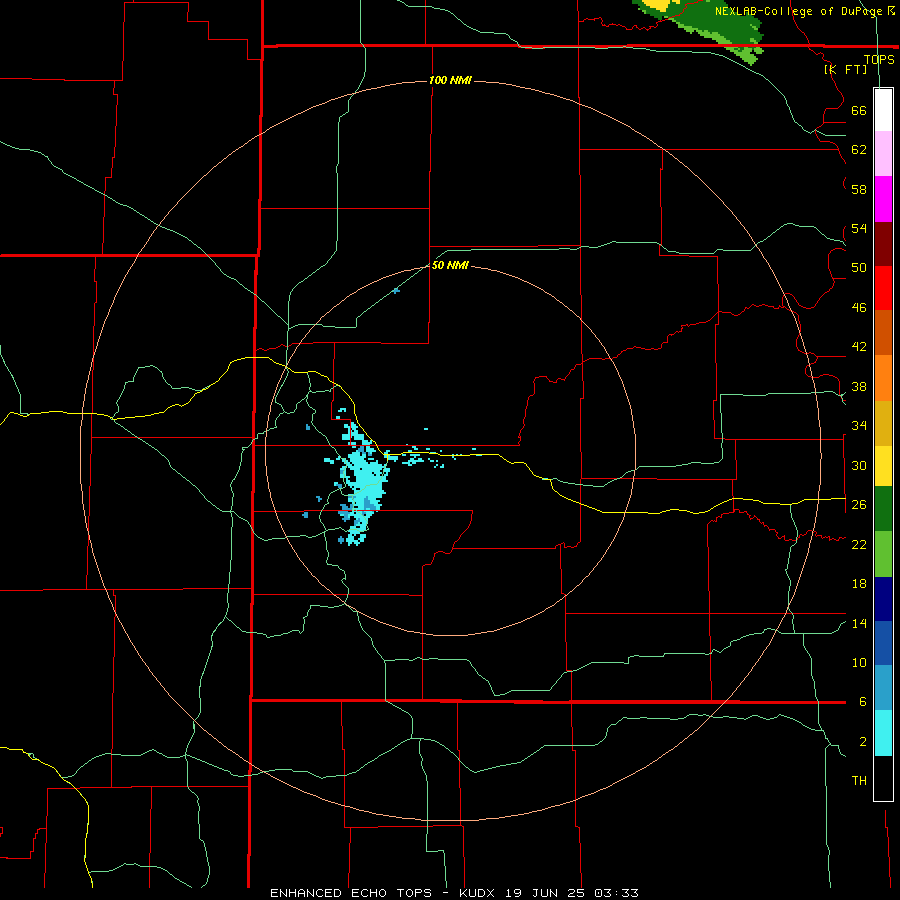Click the light blue 6-10 kft legend swatch

click(x=883, y=688)
